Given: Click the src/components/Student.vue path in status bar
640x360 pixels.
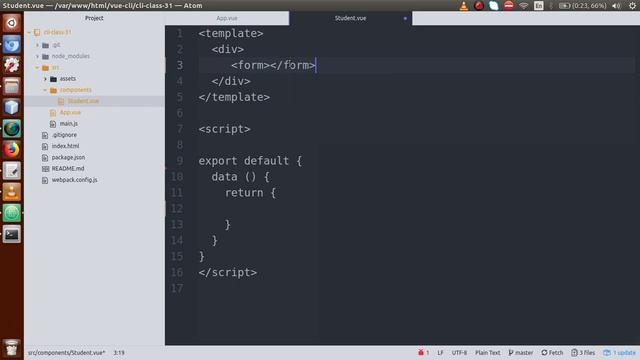Looking at the screenshot, I should click(x=66, y=353).
